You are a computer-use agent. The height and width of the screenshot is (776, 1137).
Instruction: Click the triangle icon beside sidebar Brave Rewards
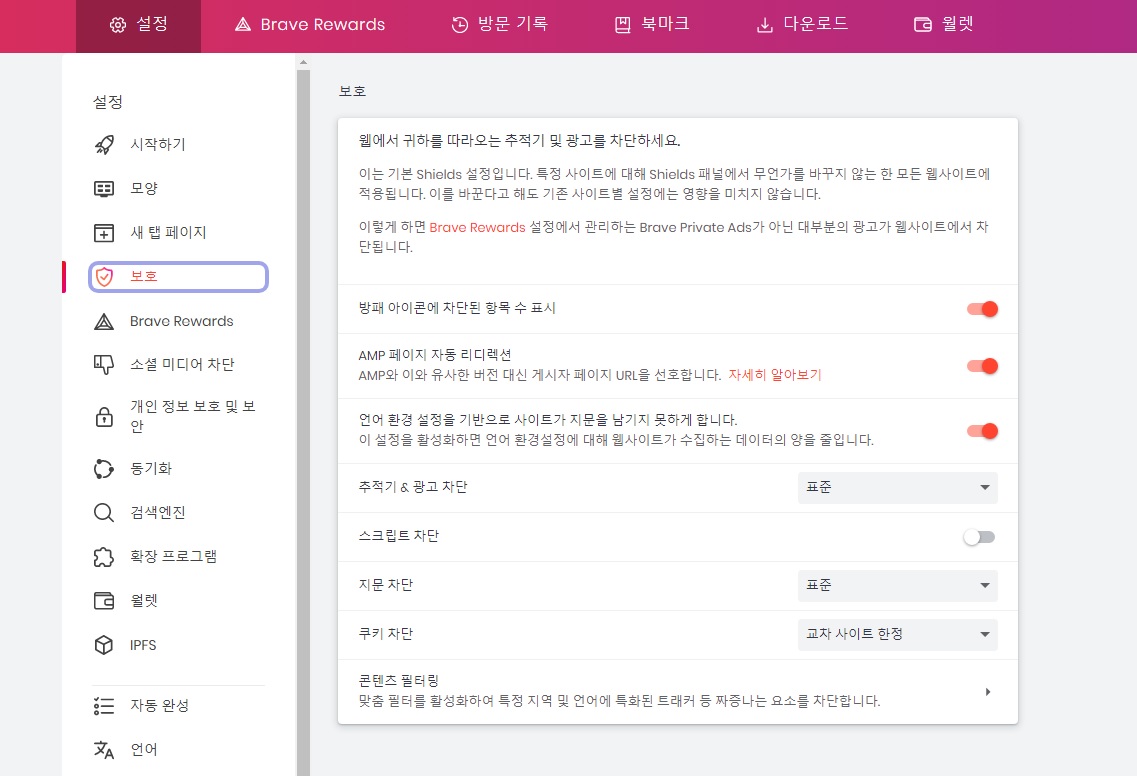coord(104,321)
